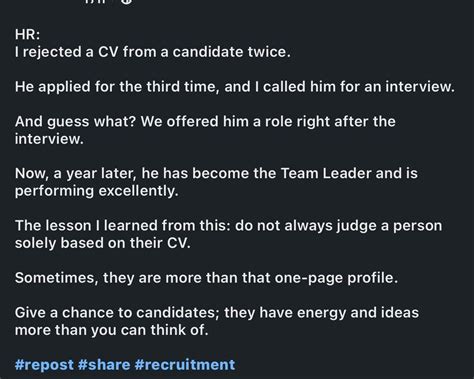
Task: Open the #share hashtag
Action: [104, 364]
